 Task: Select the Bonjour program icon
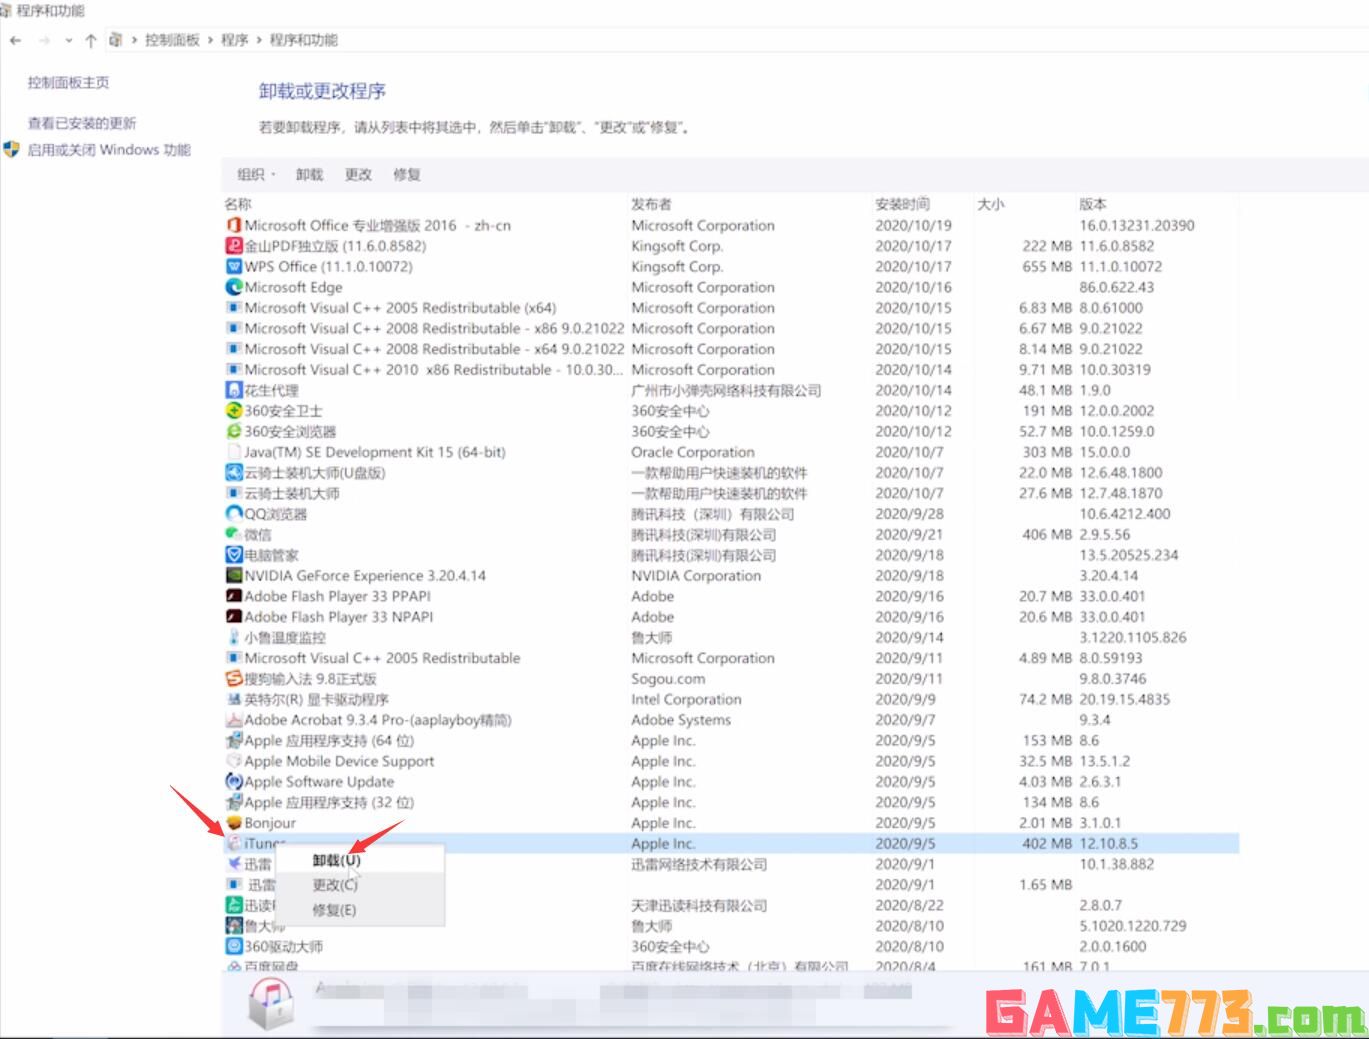pyautogui.click(x=234, y=823)
